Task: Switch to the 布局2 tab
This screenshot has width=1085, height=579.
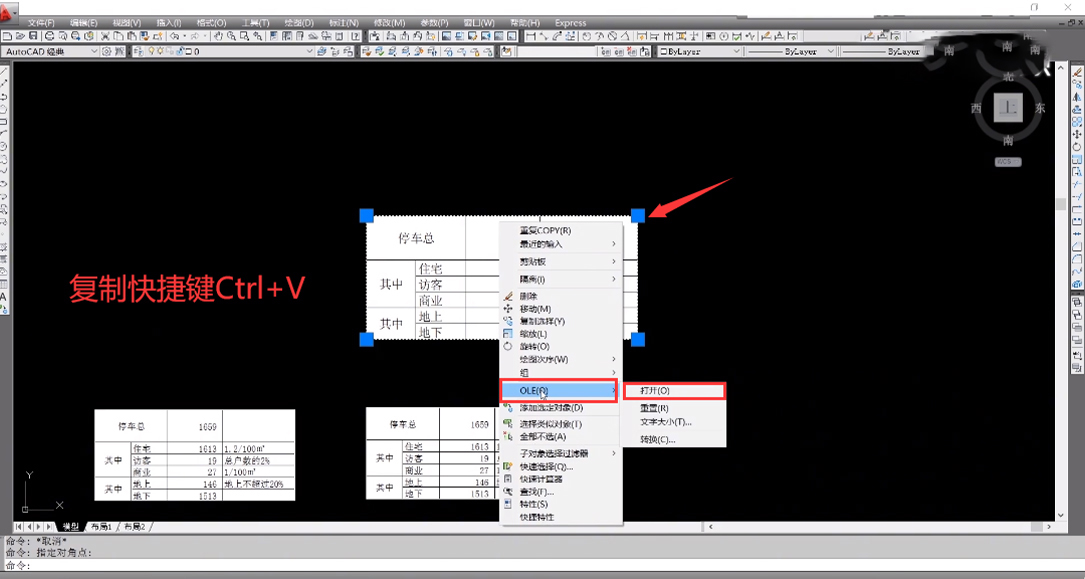Action: point(135,527)
